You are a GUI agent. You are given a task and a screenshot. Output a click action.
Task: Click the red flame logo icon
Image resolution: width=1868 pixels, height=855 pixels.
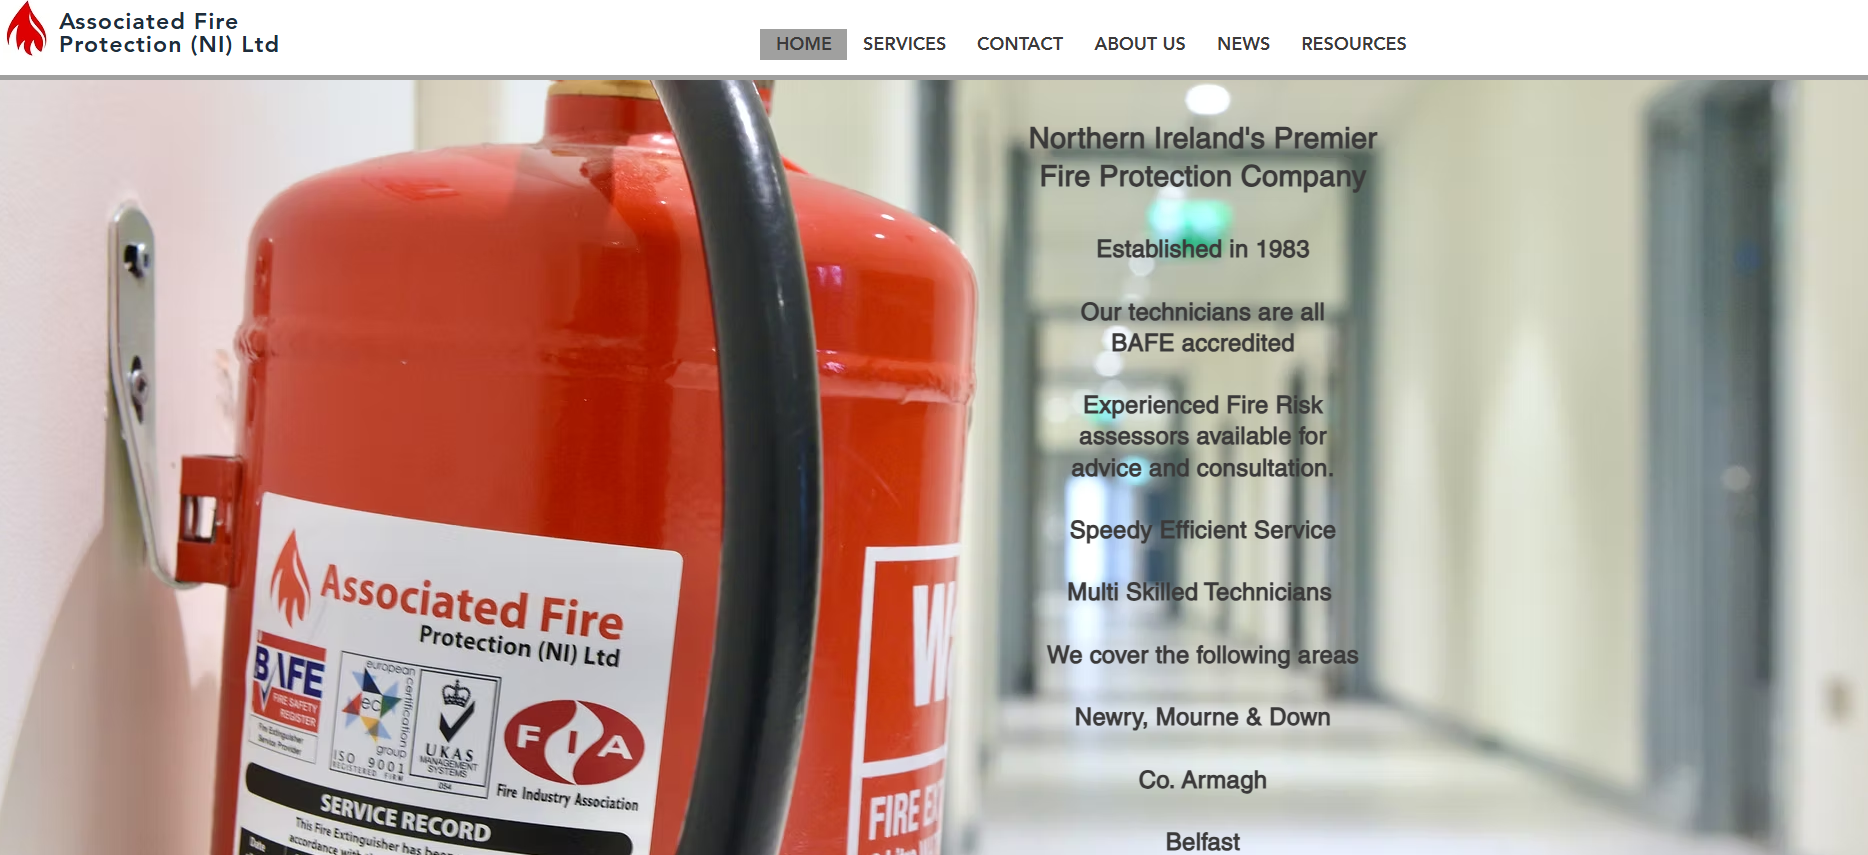pyautogui.click(x=27, y=28)
